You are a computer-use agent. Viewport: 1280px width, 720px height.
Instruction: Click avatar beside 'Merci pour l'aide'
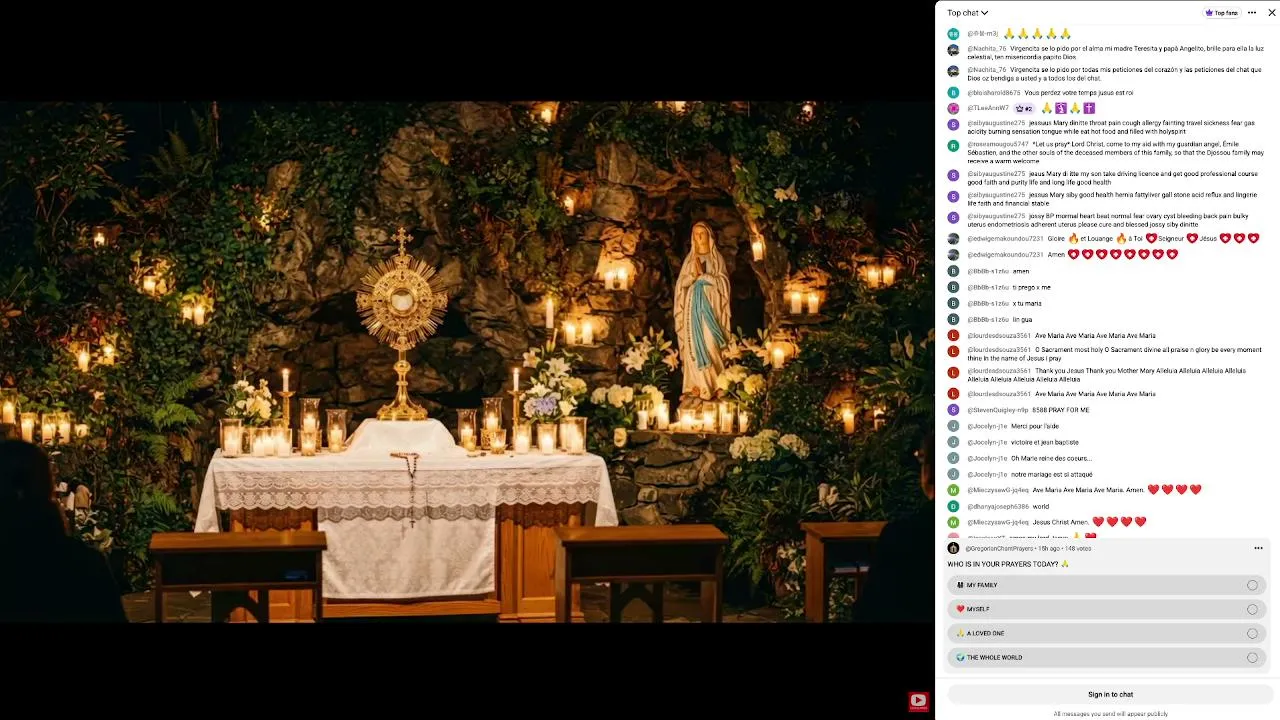(953, 426)
